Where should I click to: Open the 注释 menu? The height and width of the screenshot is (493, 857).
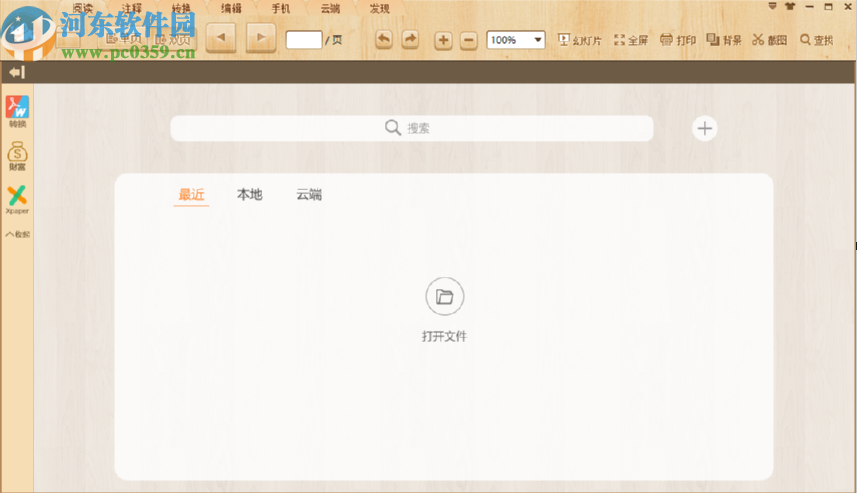click(131, 8)
